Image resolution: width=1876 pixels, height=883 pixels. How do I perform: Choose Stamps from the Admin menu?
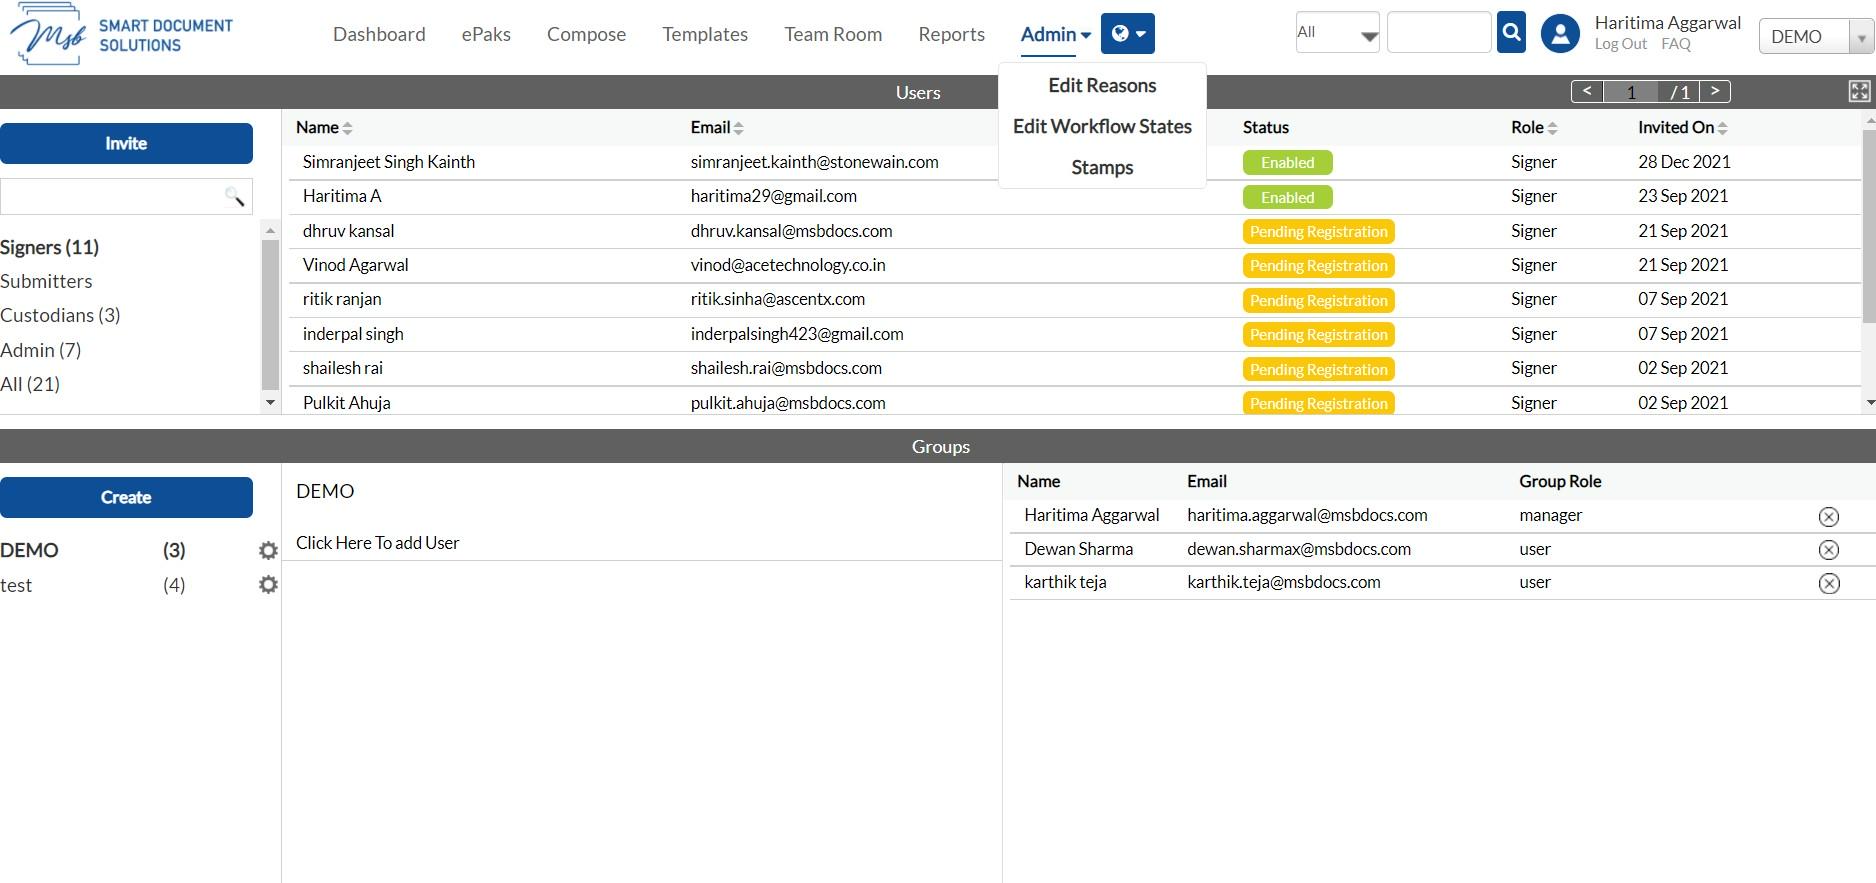tap(1102, 168)
